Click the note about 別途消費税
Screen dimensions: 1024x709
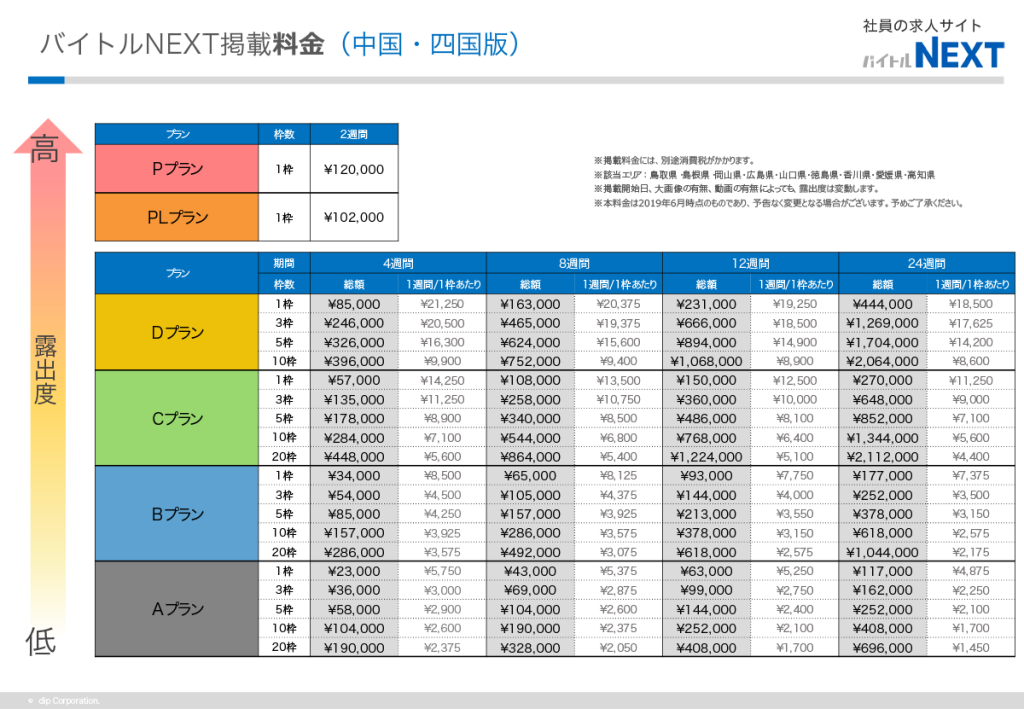675,160
